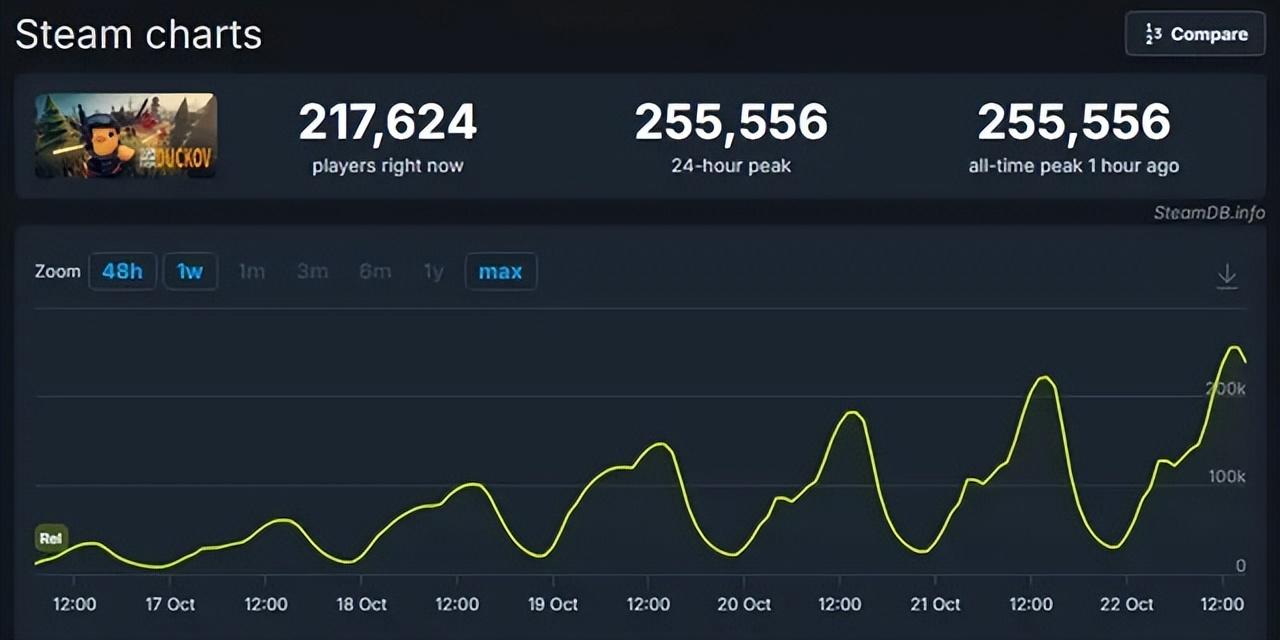Click the 217,624 players right now figure

388,123
